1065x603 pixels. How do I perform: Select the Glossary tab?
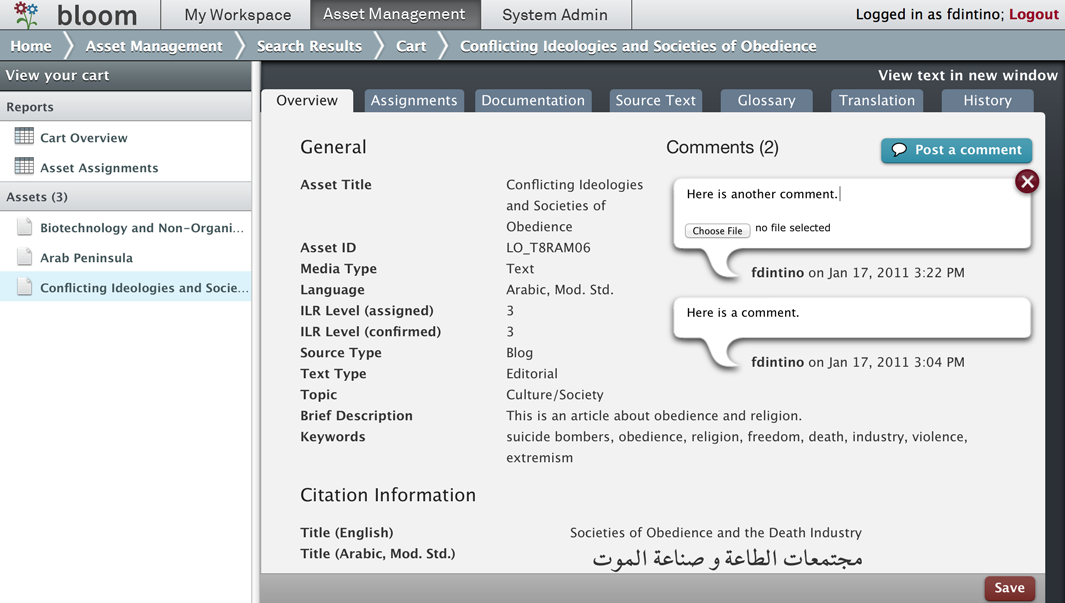(x=766, y=100)
